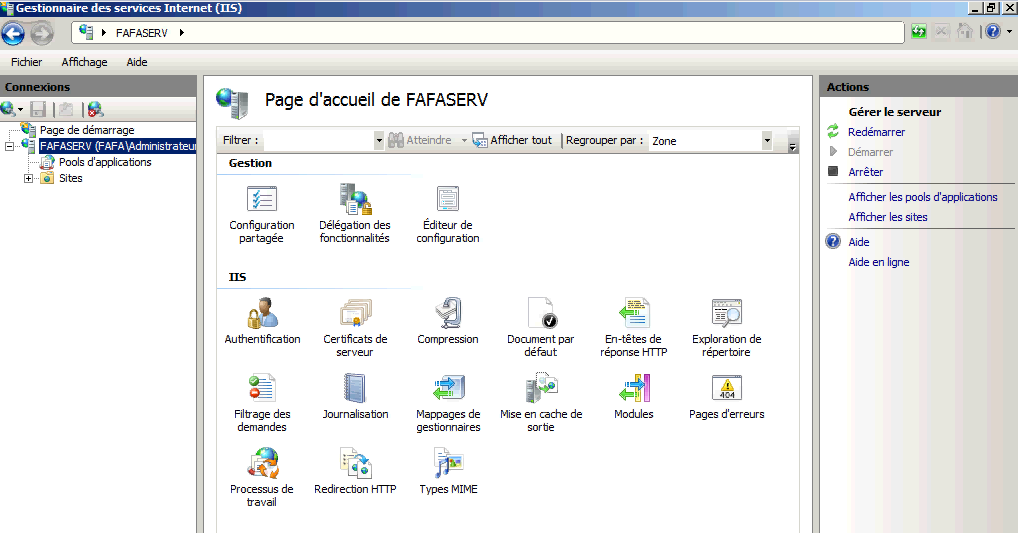
Task: Open the Modules feature
Action: (634, 397)
